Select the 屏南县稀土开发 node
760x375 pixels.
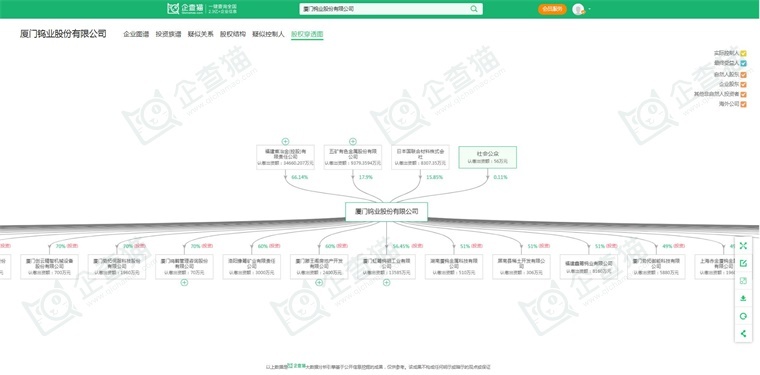coord(522,267)
